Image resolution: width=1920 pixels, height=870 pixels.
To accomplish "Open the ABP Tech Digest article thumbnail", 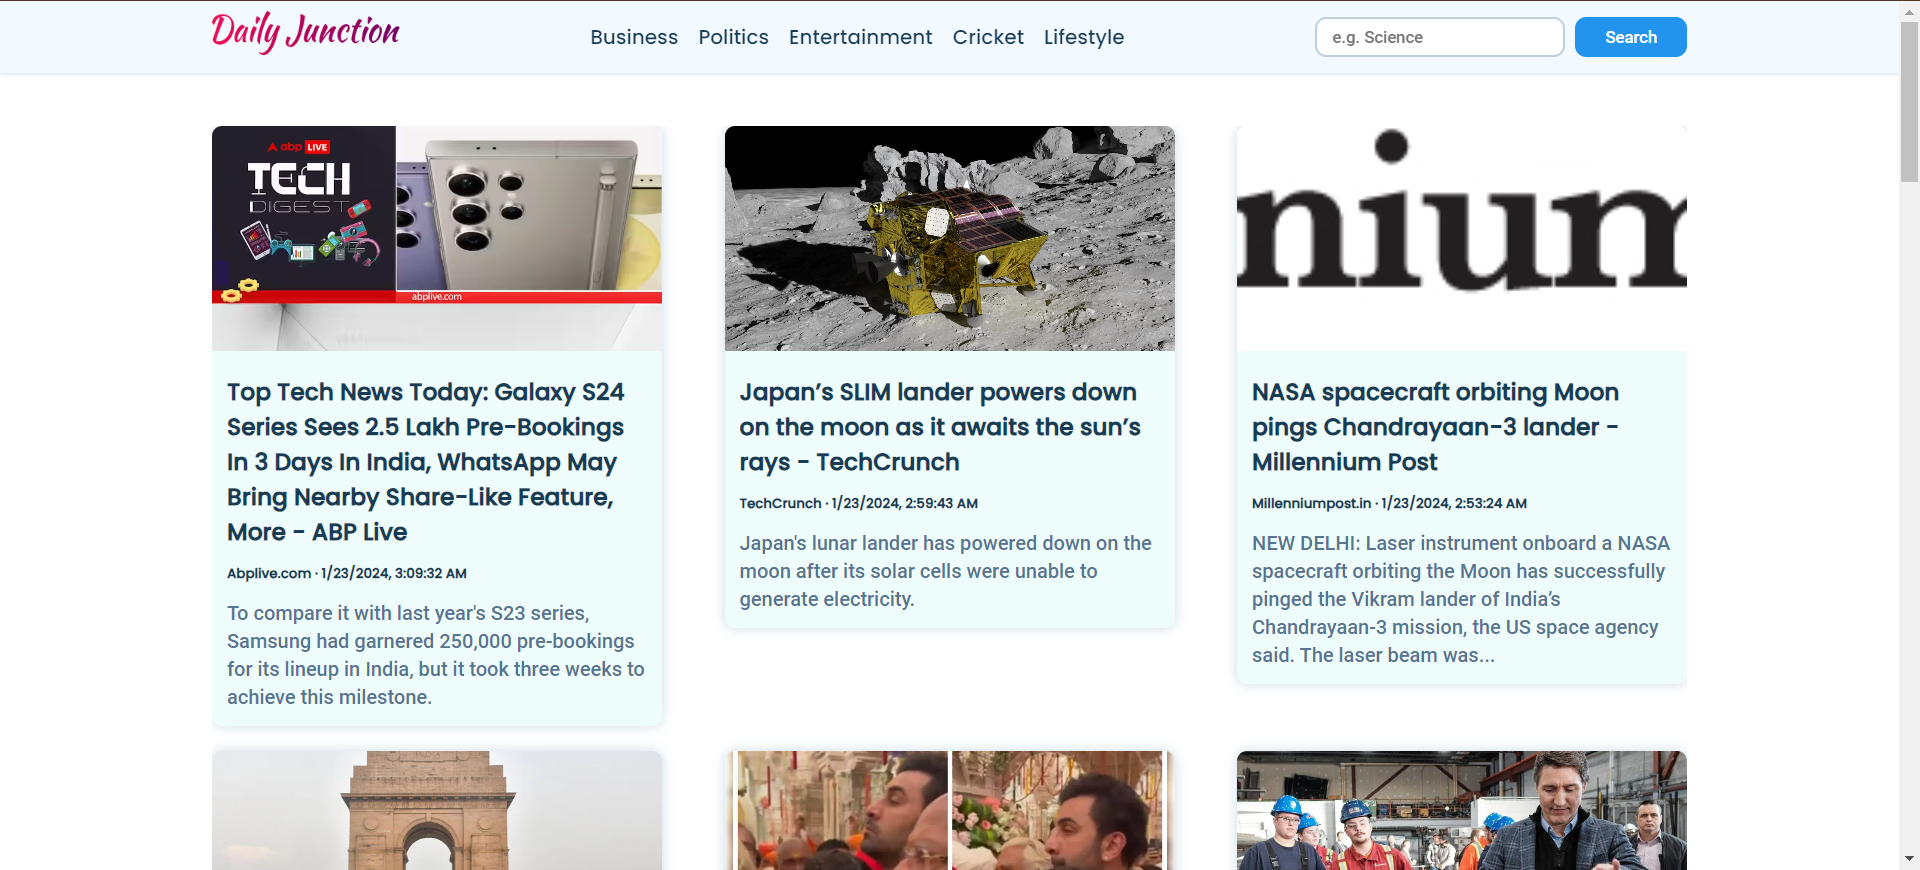I will point(437,238).
